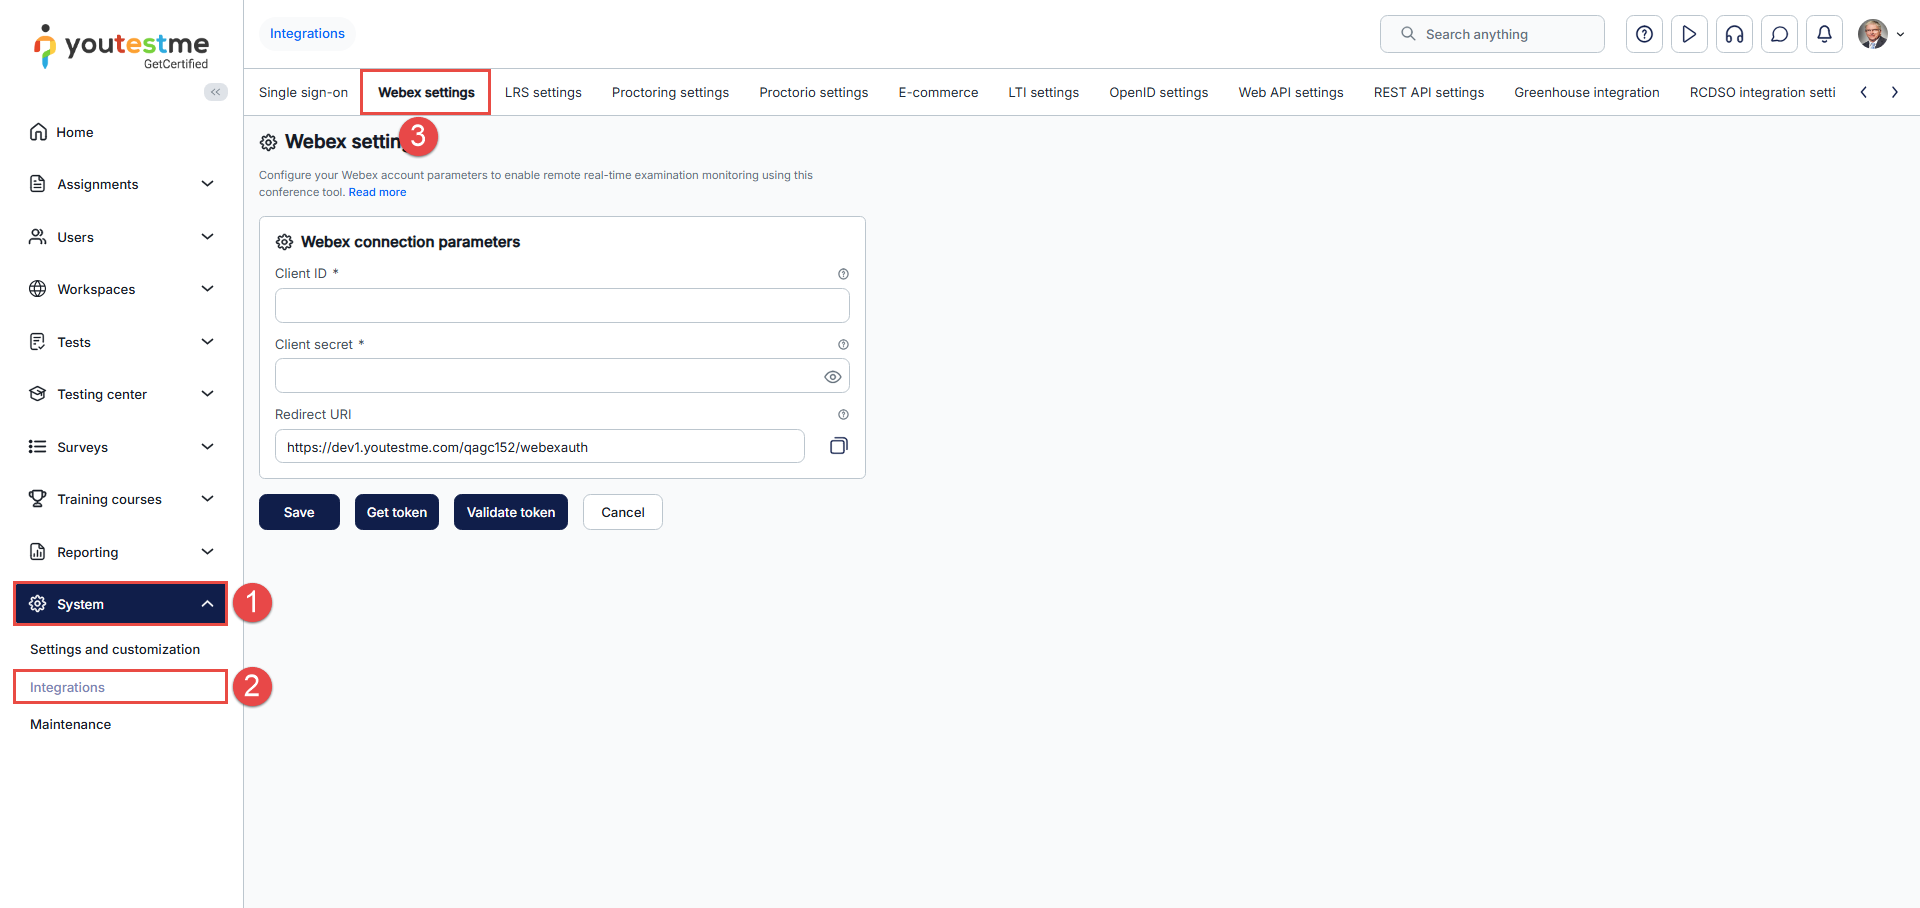Expand the Reporting menu chevron

pyautogui.click(x=208, y=552)
